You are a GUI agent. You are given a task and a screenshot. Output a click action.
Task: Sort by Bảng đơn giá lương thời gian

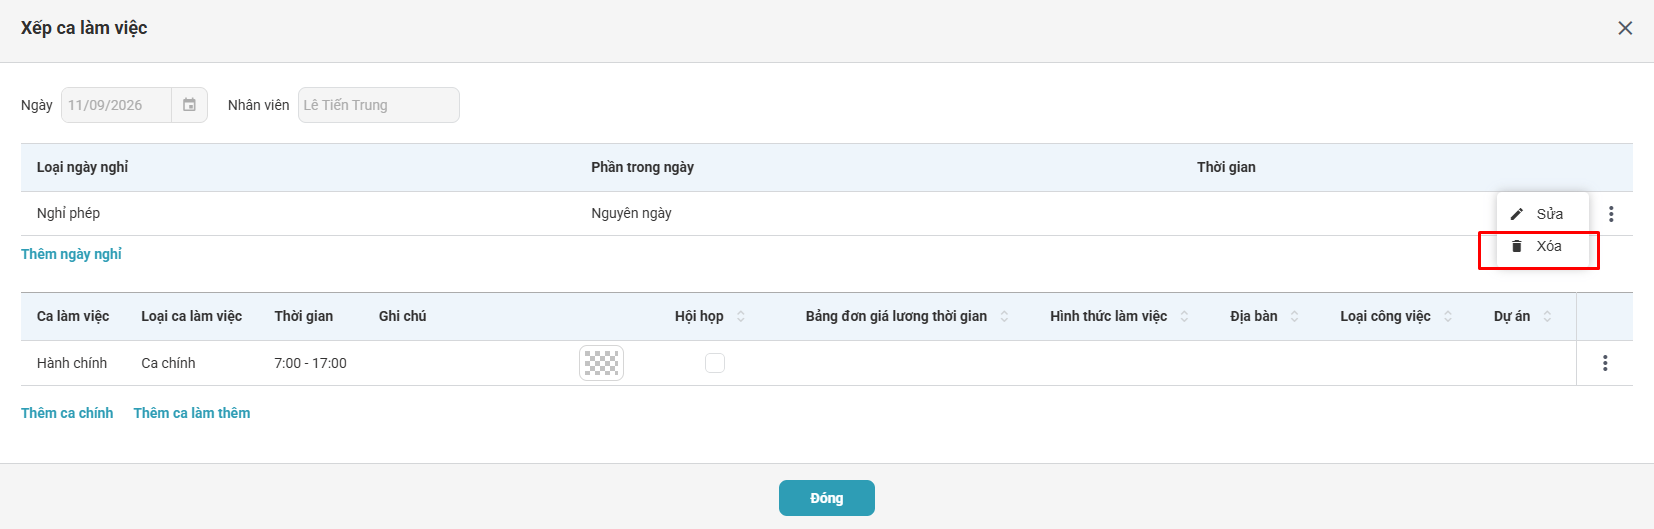(1004, 316)
